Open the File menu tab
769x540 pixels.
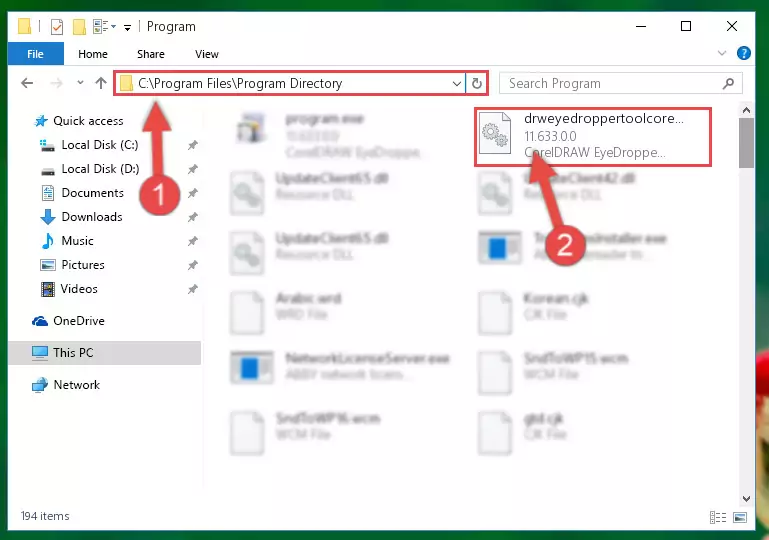pyautogui.click(x=35, y=54)
